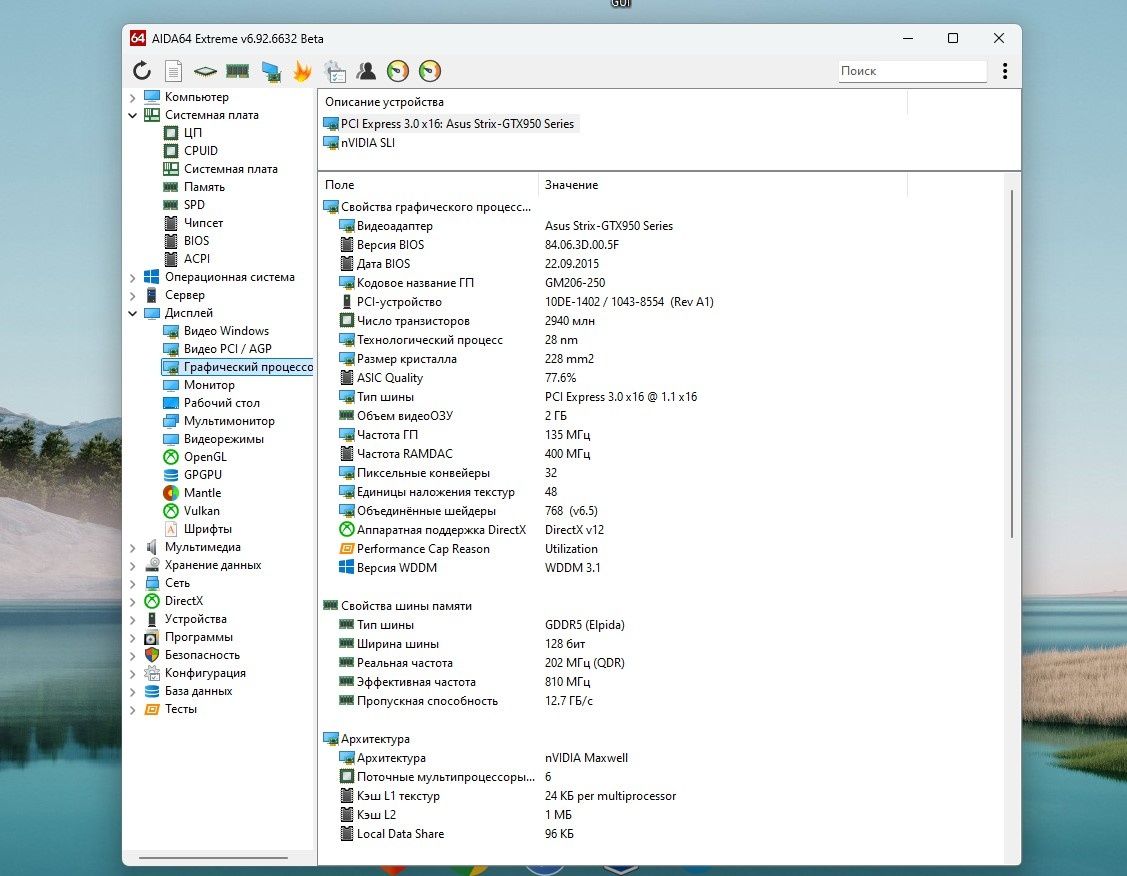This screenshot has height=876, width=1127.
Task: Open the Mantle tree item
Action: 202,493
